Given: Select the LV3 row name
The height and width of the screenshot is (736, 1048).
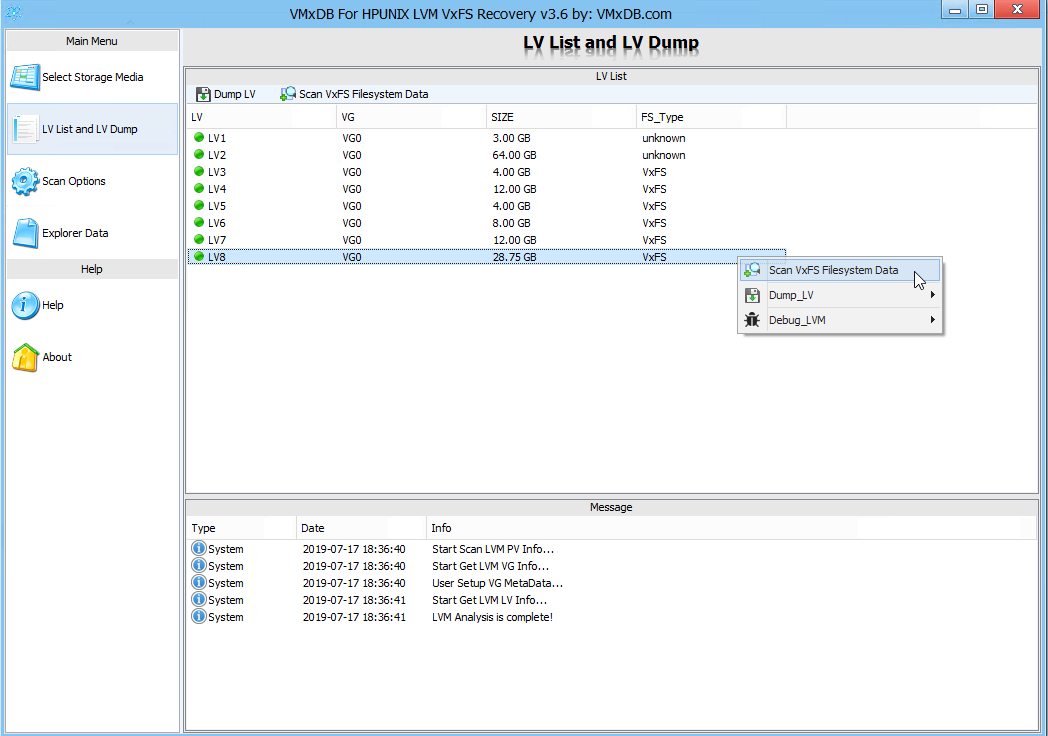Looking at the screenshot, I should pos(217,172).
